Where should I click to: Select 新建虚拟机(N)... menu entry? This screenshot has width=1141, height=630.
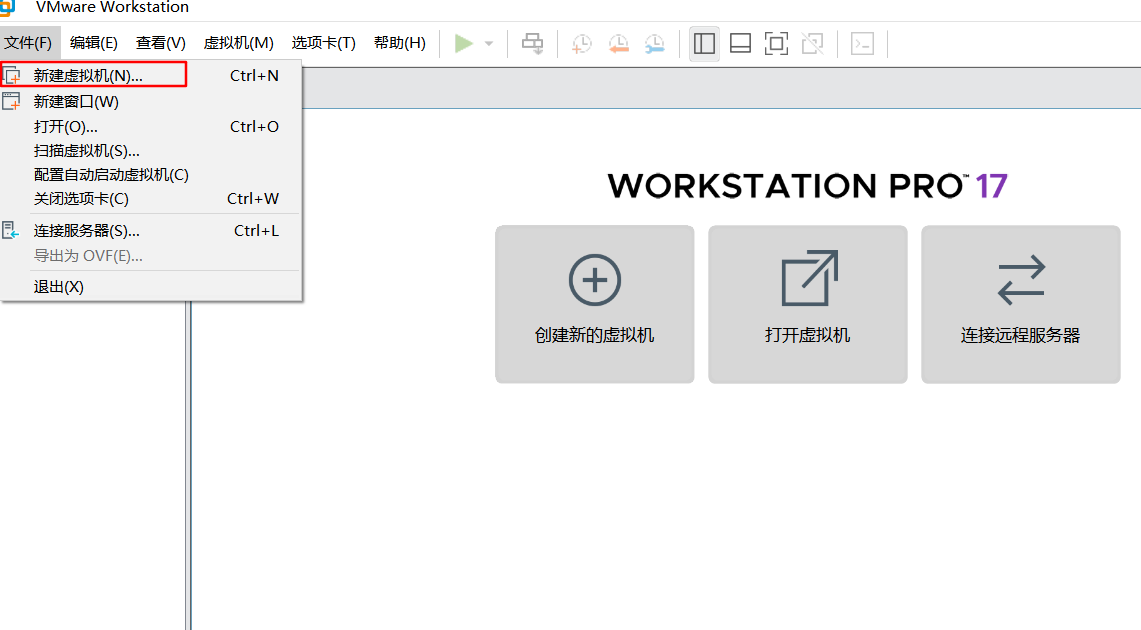[x=151, y=76]
